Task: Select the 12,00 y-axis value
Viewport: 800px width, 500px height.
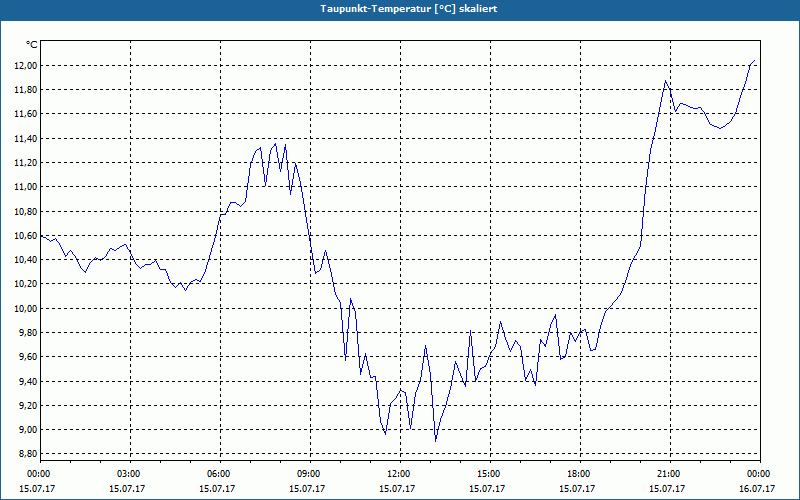Action: pos(26,66)
